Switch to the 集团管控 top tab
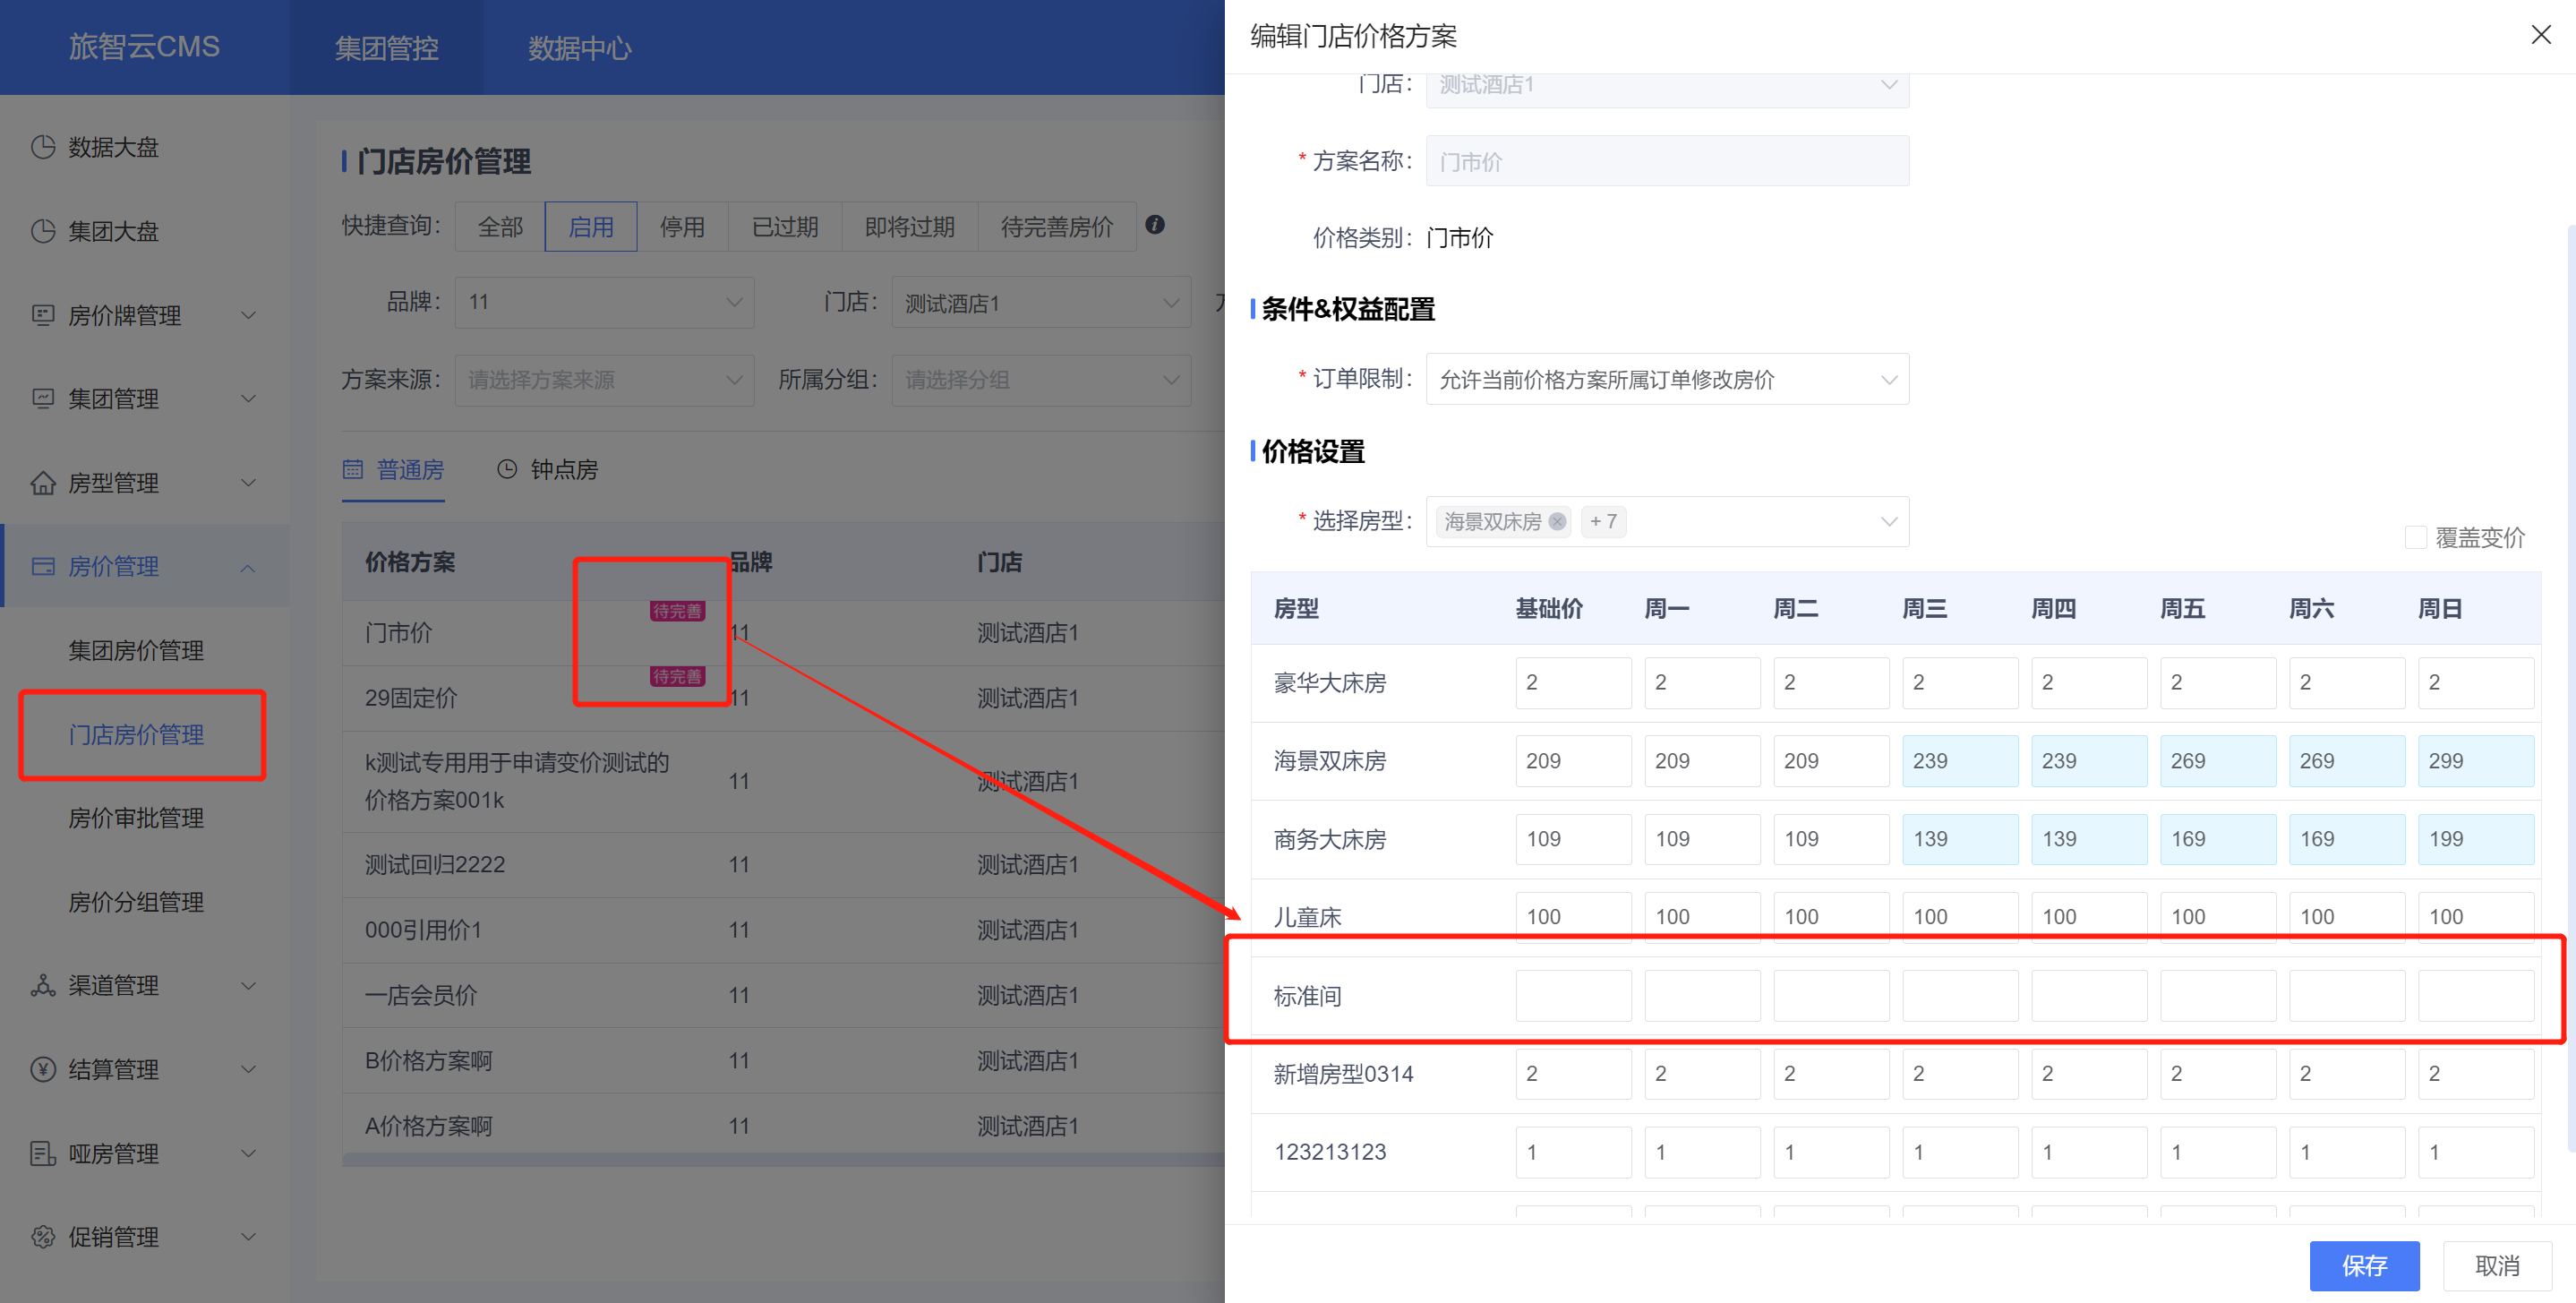The width and height of the screenshot is (2576, 1303). [386, 48]
